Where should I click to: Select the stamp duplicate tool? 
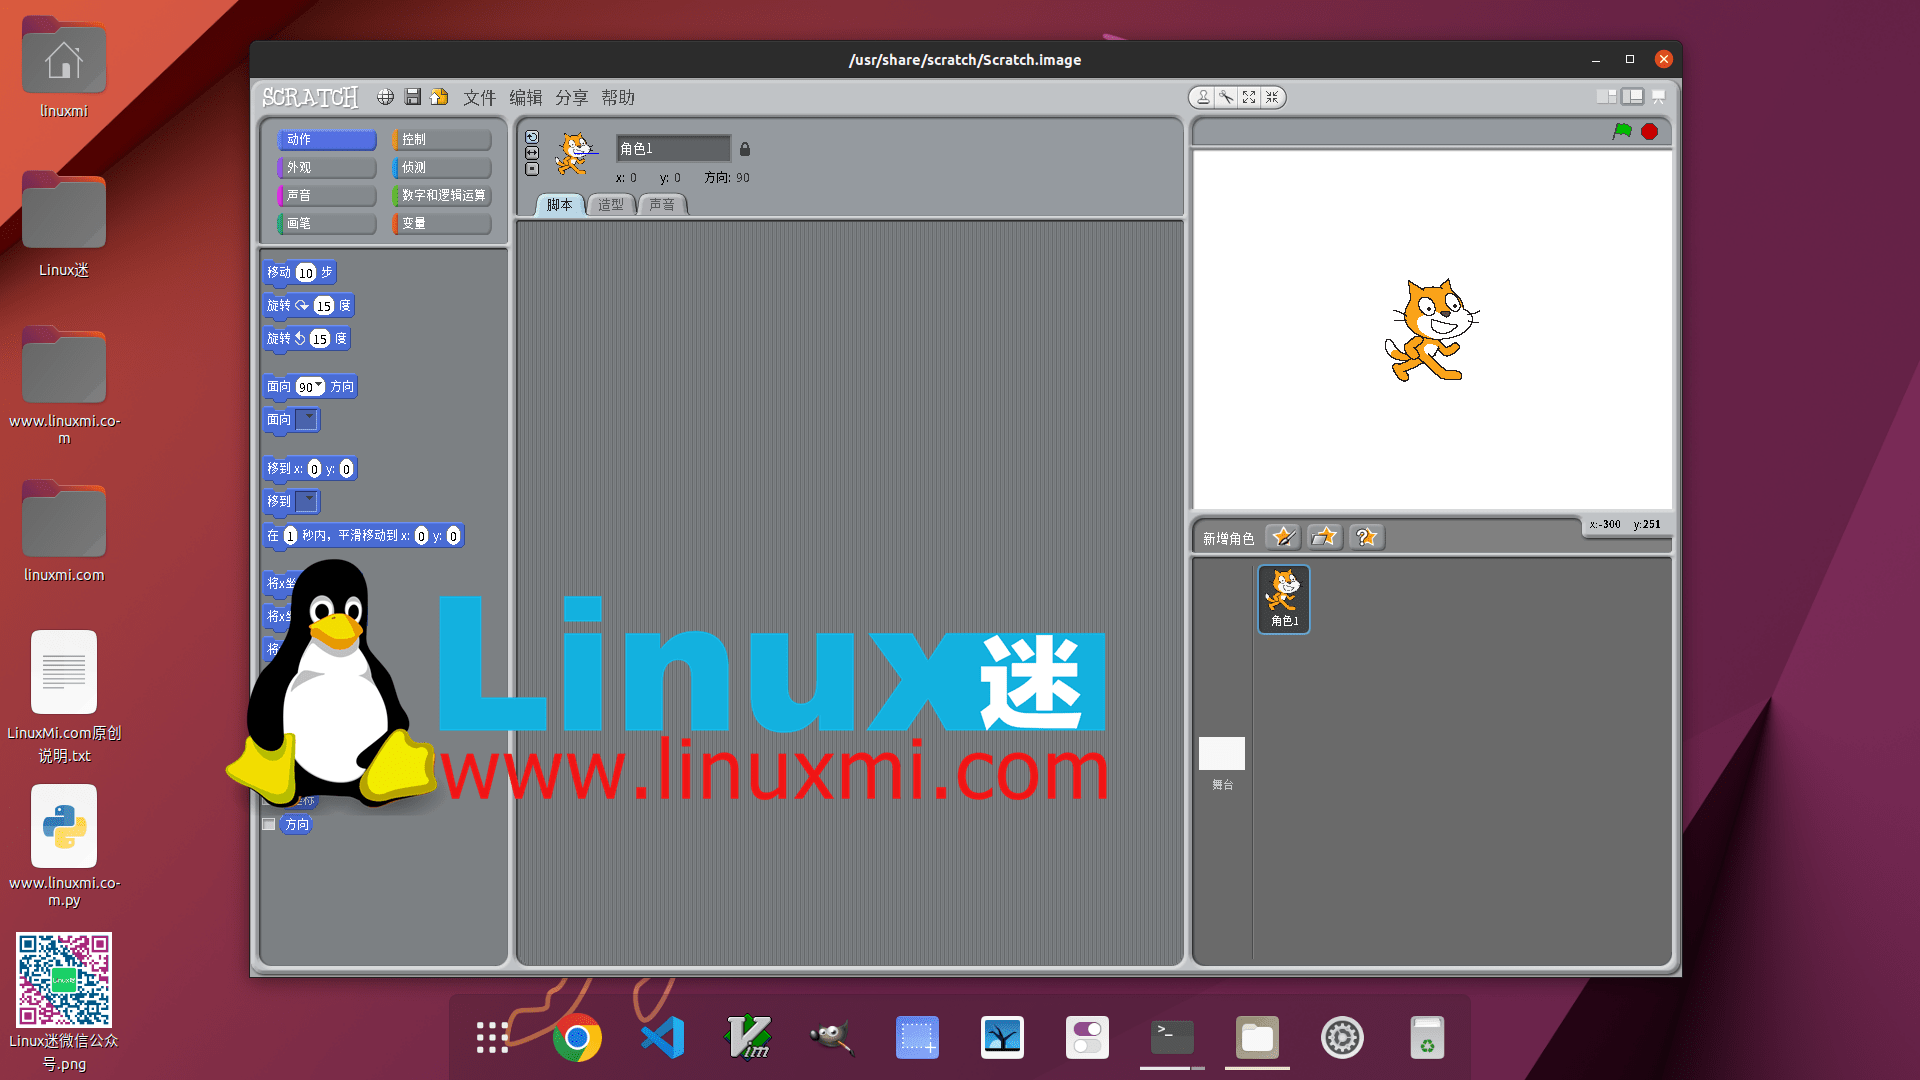click(x=1203, y=97)
